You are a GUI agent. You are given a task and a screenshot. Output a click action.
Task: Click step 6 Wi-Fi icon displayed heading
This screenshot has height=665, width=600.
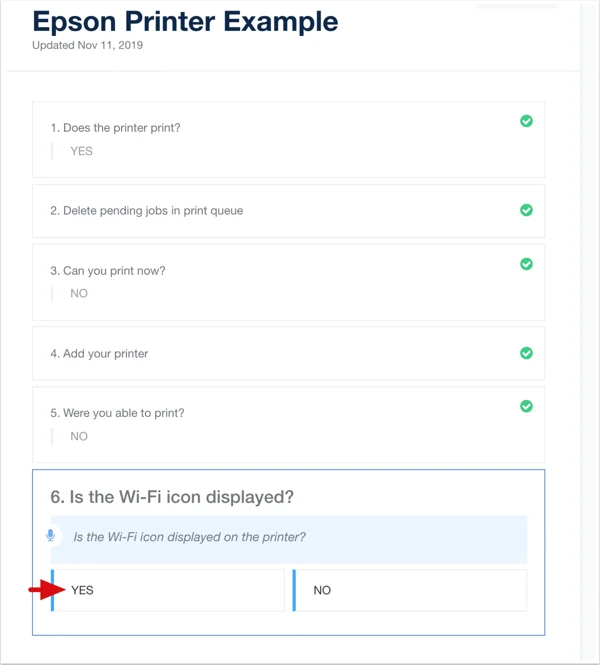tap(172, 497)
